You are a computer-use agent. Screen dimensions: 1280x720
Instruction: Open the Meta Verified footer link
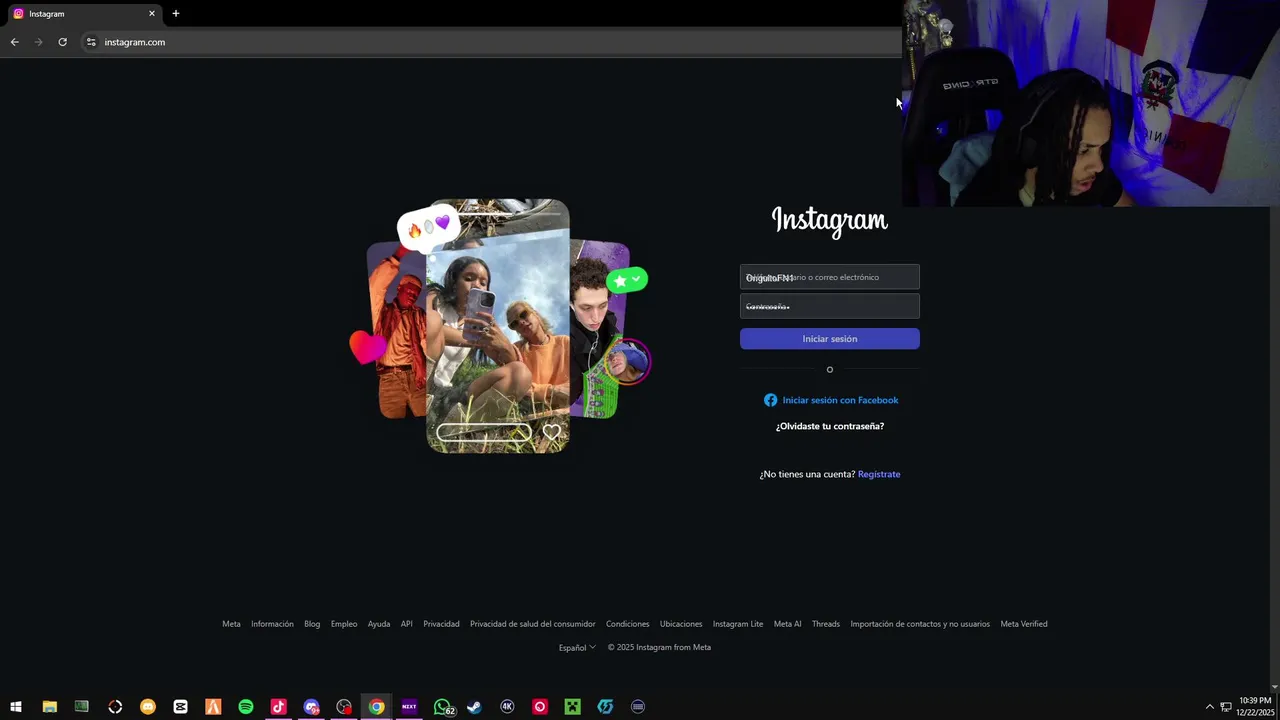pyautogui.click(x=1024, y=624)
